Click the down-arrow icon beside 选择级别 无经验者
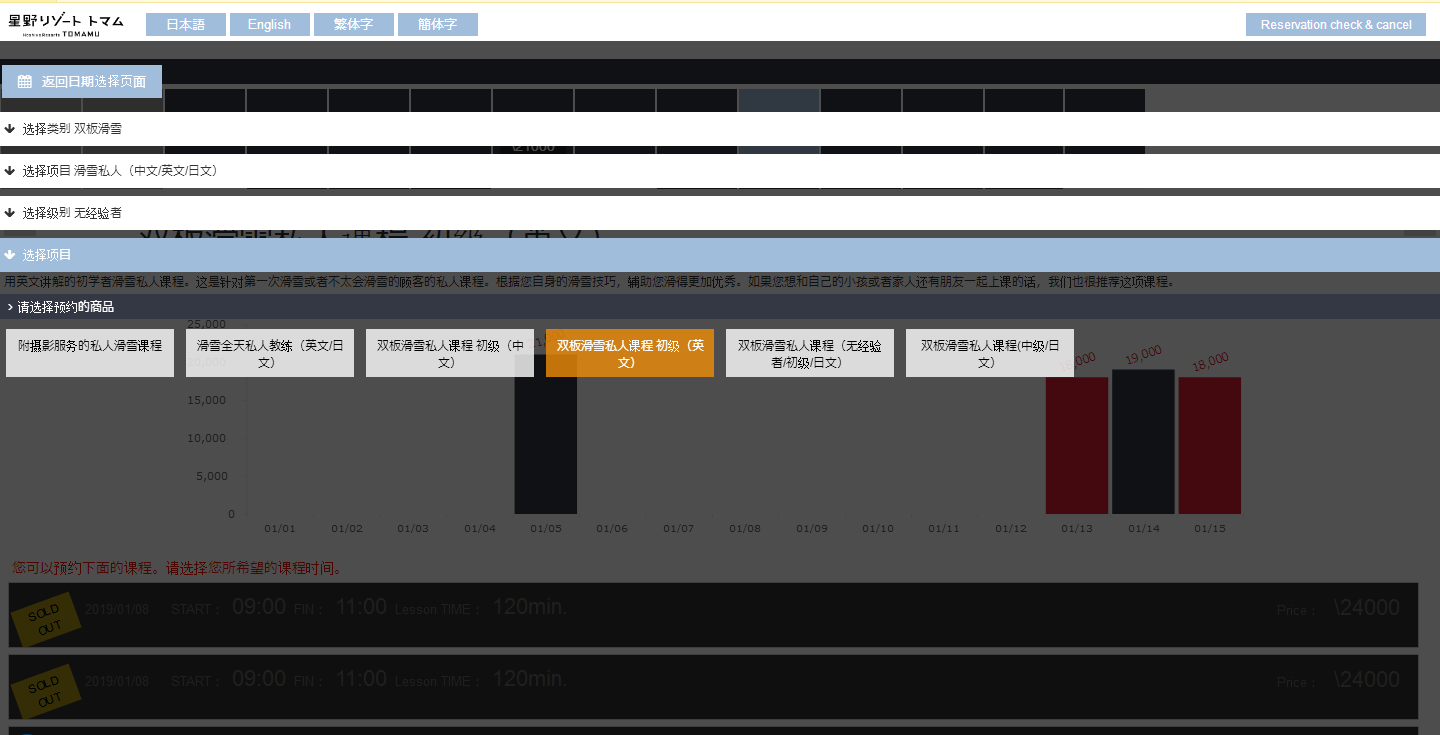This screenshot has height=735, width=1440. [x=9, y=212]
